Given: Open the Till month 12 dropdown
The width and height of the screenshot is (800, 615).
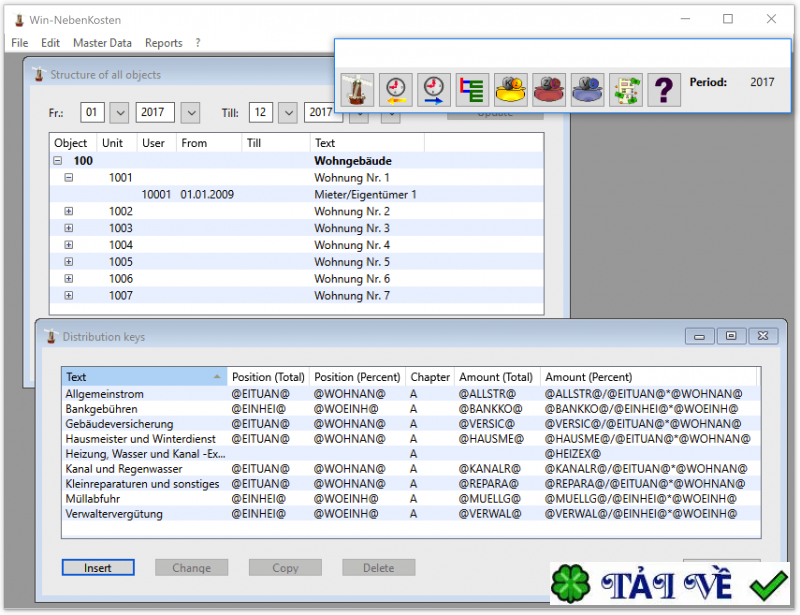Looking at the screenshot, I should 288,113.
